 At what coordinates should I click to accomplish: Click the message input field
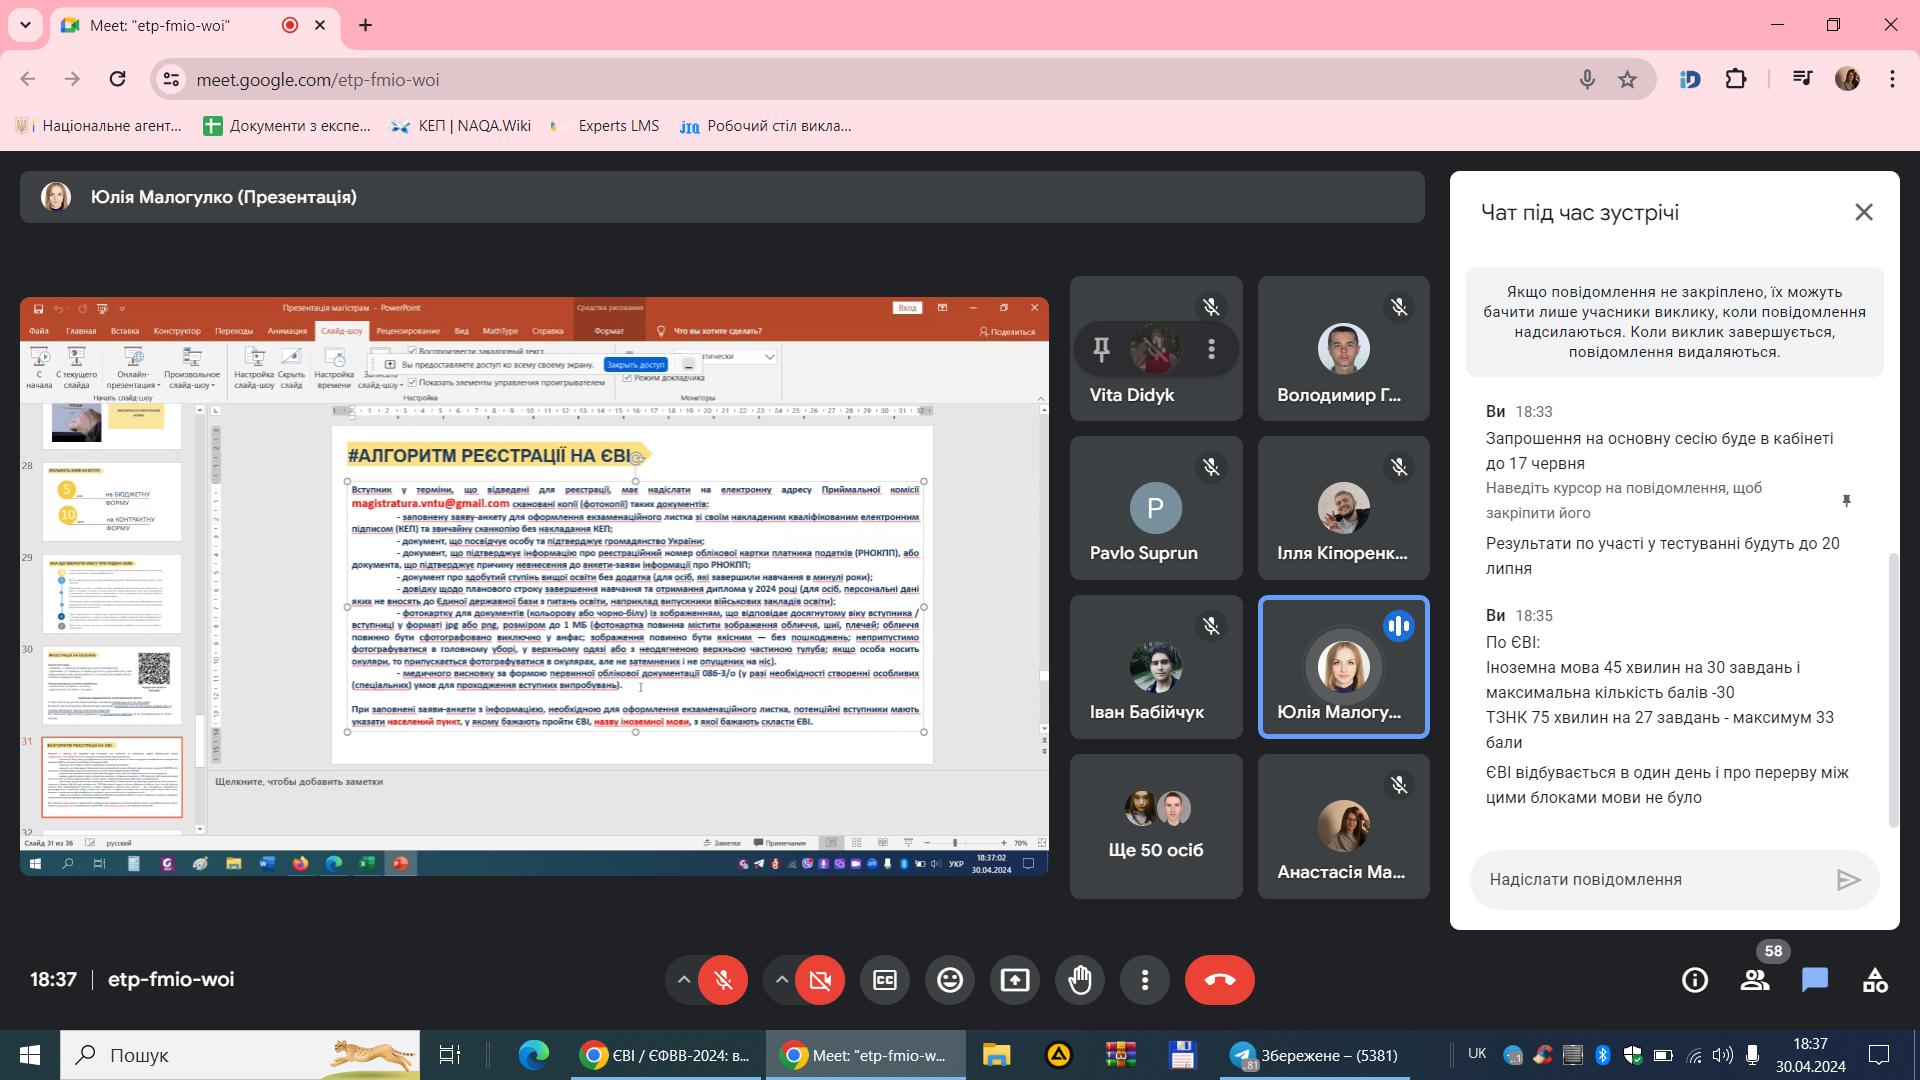pos(1650,880)
